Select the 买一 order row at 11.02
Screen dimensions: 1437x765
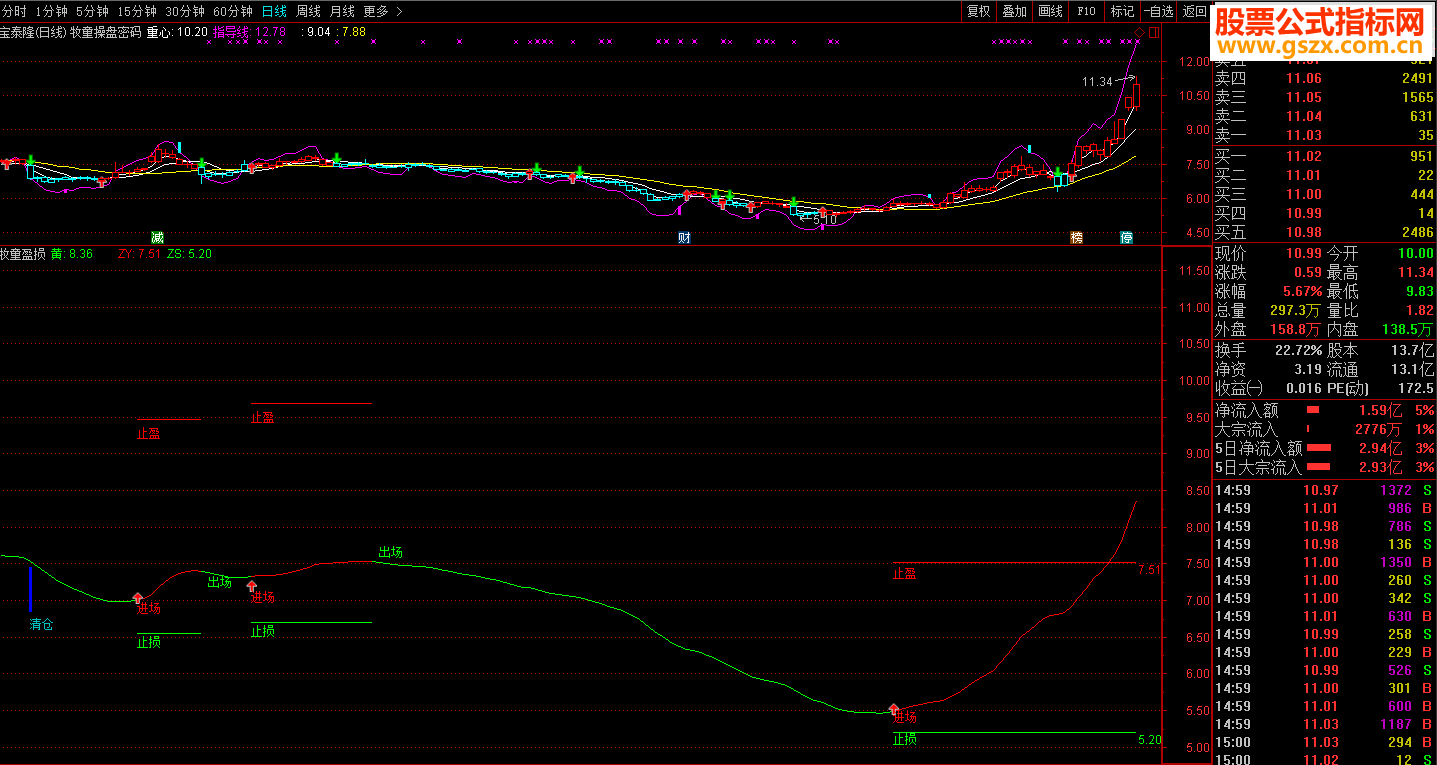[x=1324, y=156]
